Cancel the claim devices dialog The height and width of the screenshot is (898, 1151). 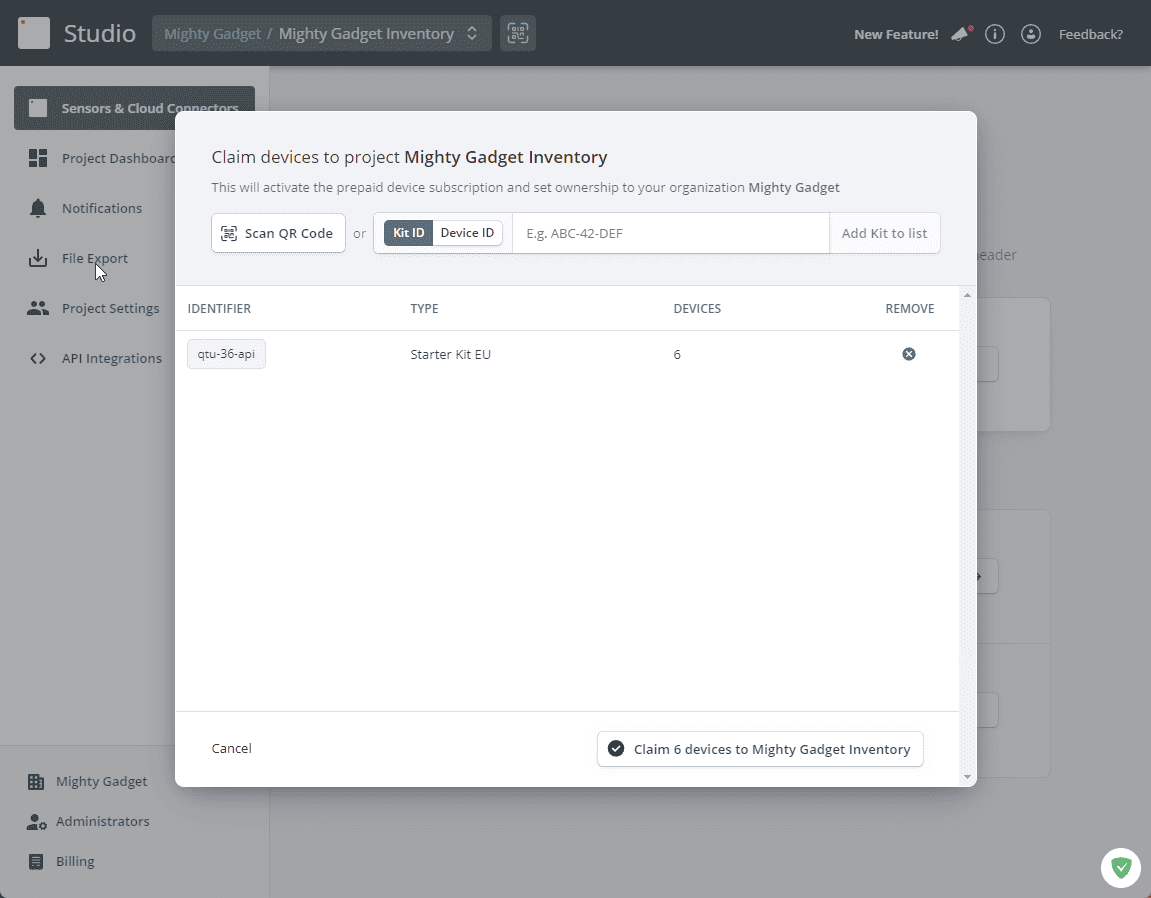pyautogui.click(x=232, y=748)
